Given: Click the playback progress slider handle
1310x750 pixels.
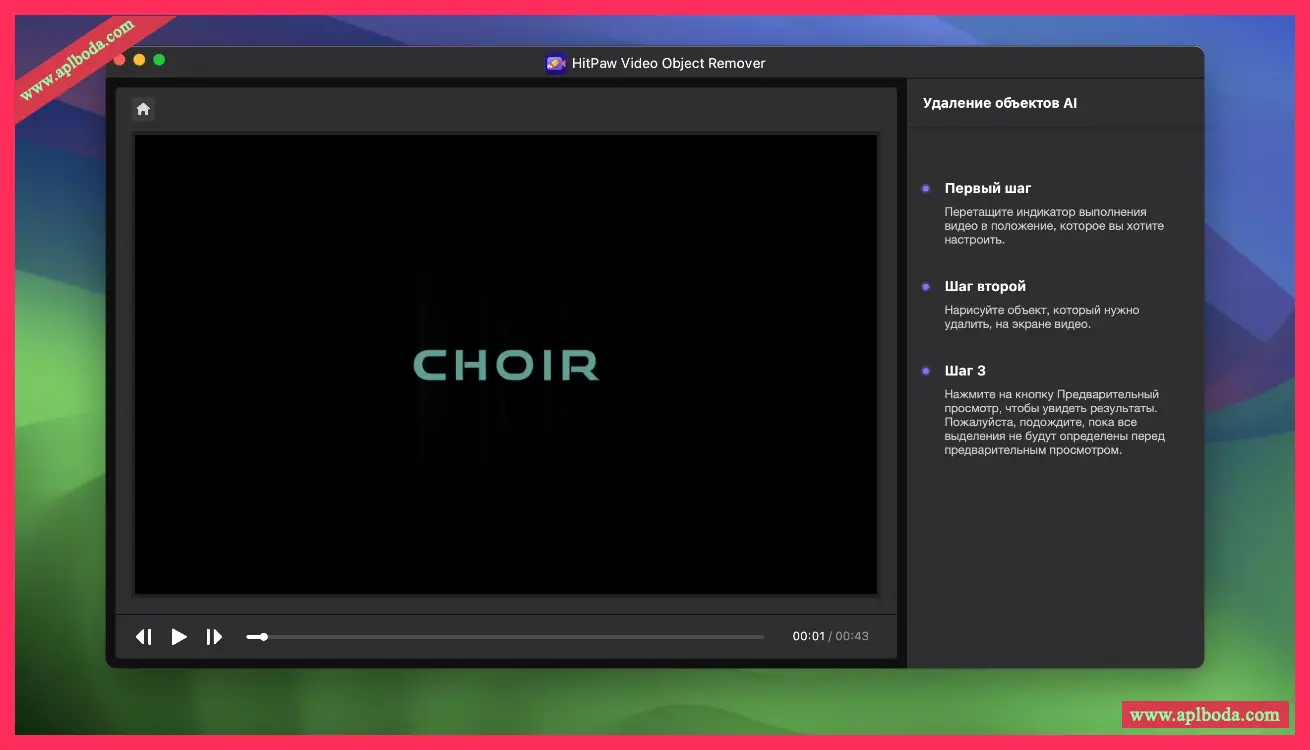Looking at the screenshot, I should (263, 637).
